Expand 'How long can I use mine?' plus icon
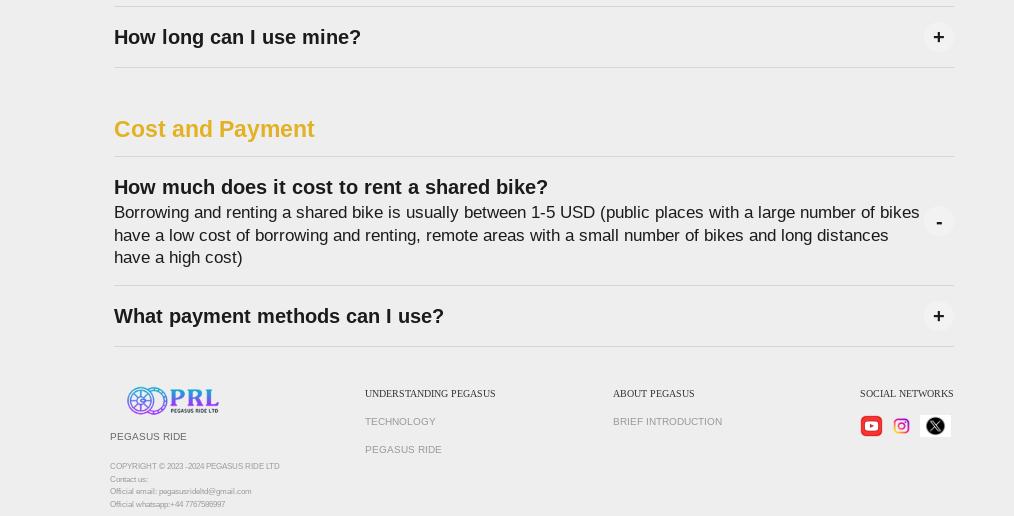Image resolution: width=1014 pixels, height=516 pixels. click(x=938, y=38)
